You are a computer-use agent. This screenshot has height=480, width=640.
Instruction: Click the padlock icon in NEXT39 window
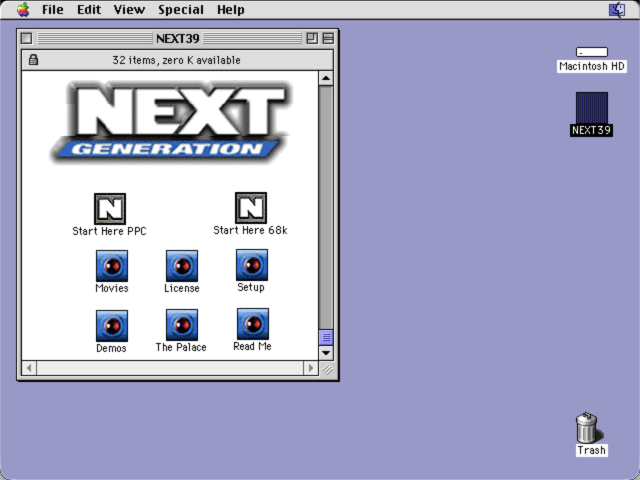(x=33, y=60)
